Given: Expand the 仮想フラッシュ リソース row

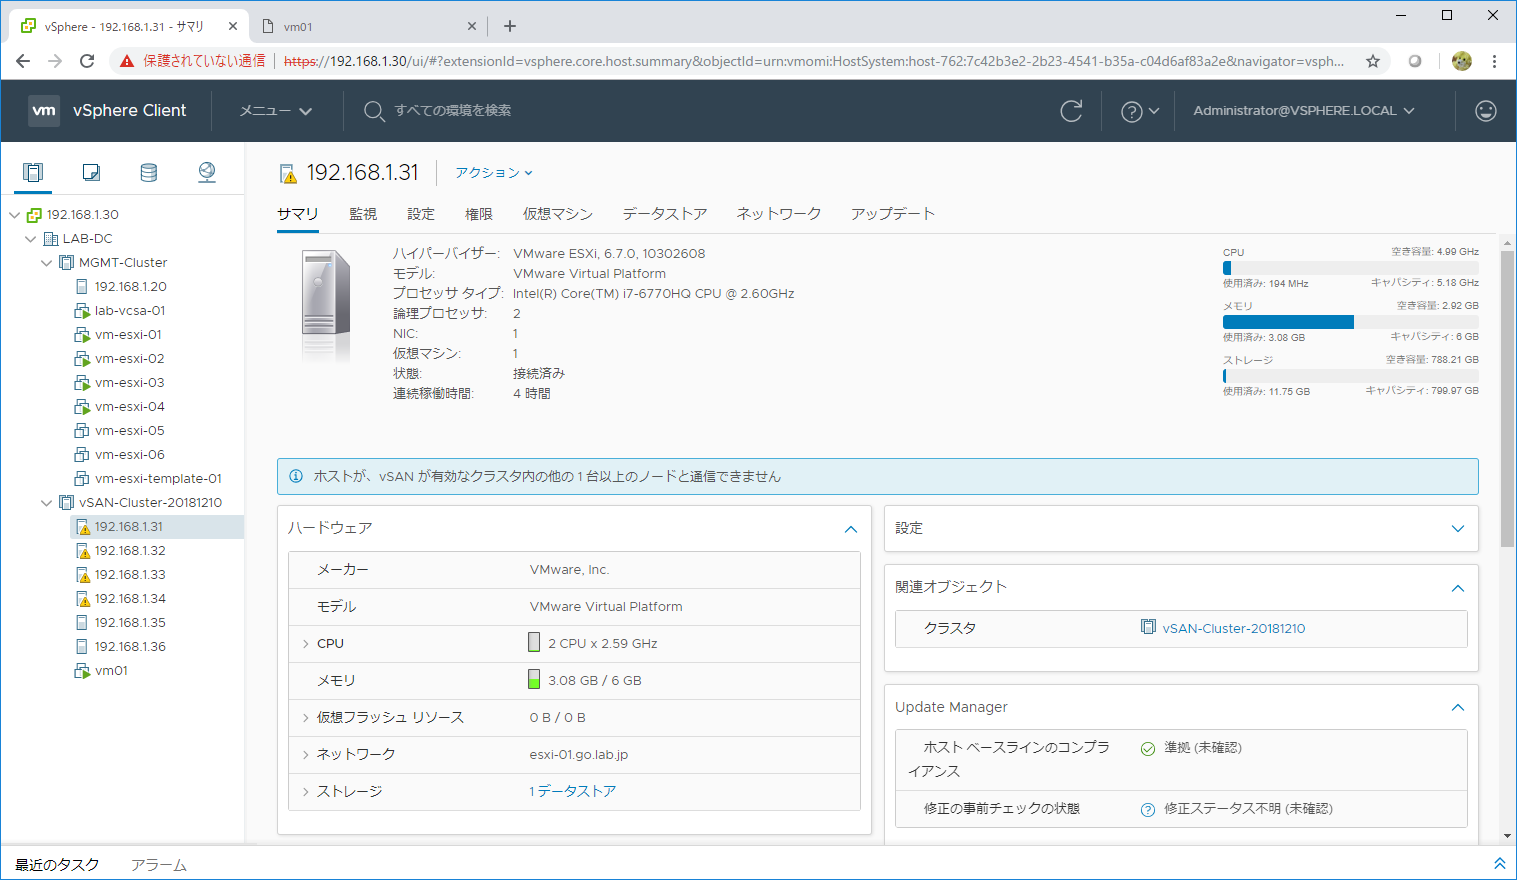Looking at the screenshot, I should [x=306, y=718].
